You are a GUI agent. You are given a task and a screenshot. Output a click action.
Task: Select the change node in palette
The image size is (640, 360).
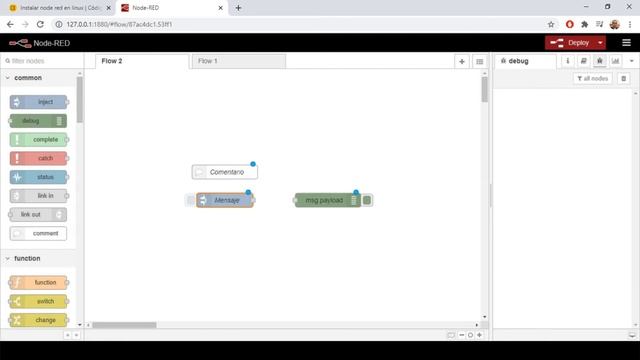tap(39, 320)
